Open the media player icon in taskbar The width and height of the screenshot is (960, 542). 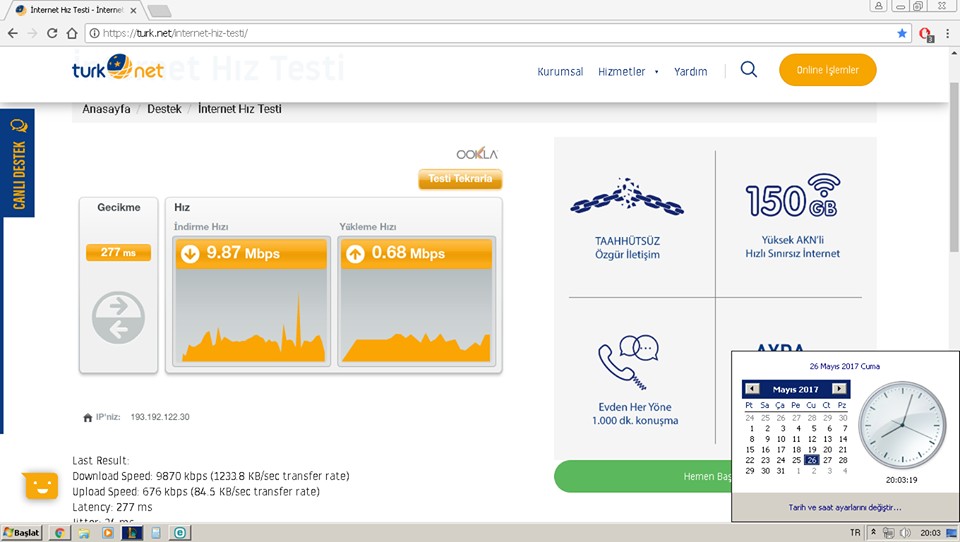coord(108,533)
